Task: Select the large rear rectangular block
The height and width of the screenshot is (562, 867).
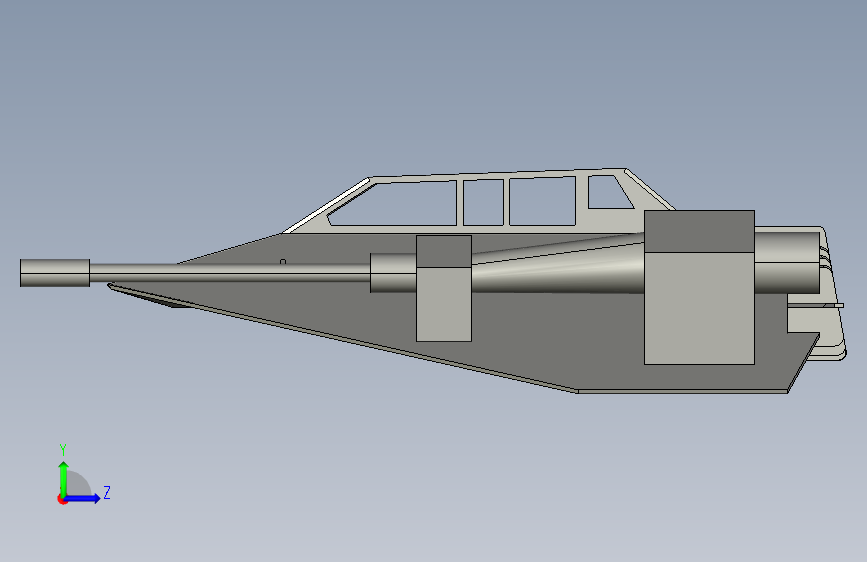Action: click(x=699, y=287)
